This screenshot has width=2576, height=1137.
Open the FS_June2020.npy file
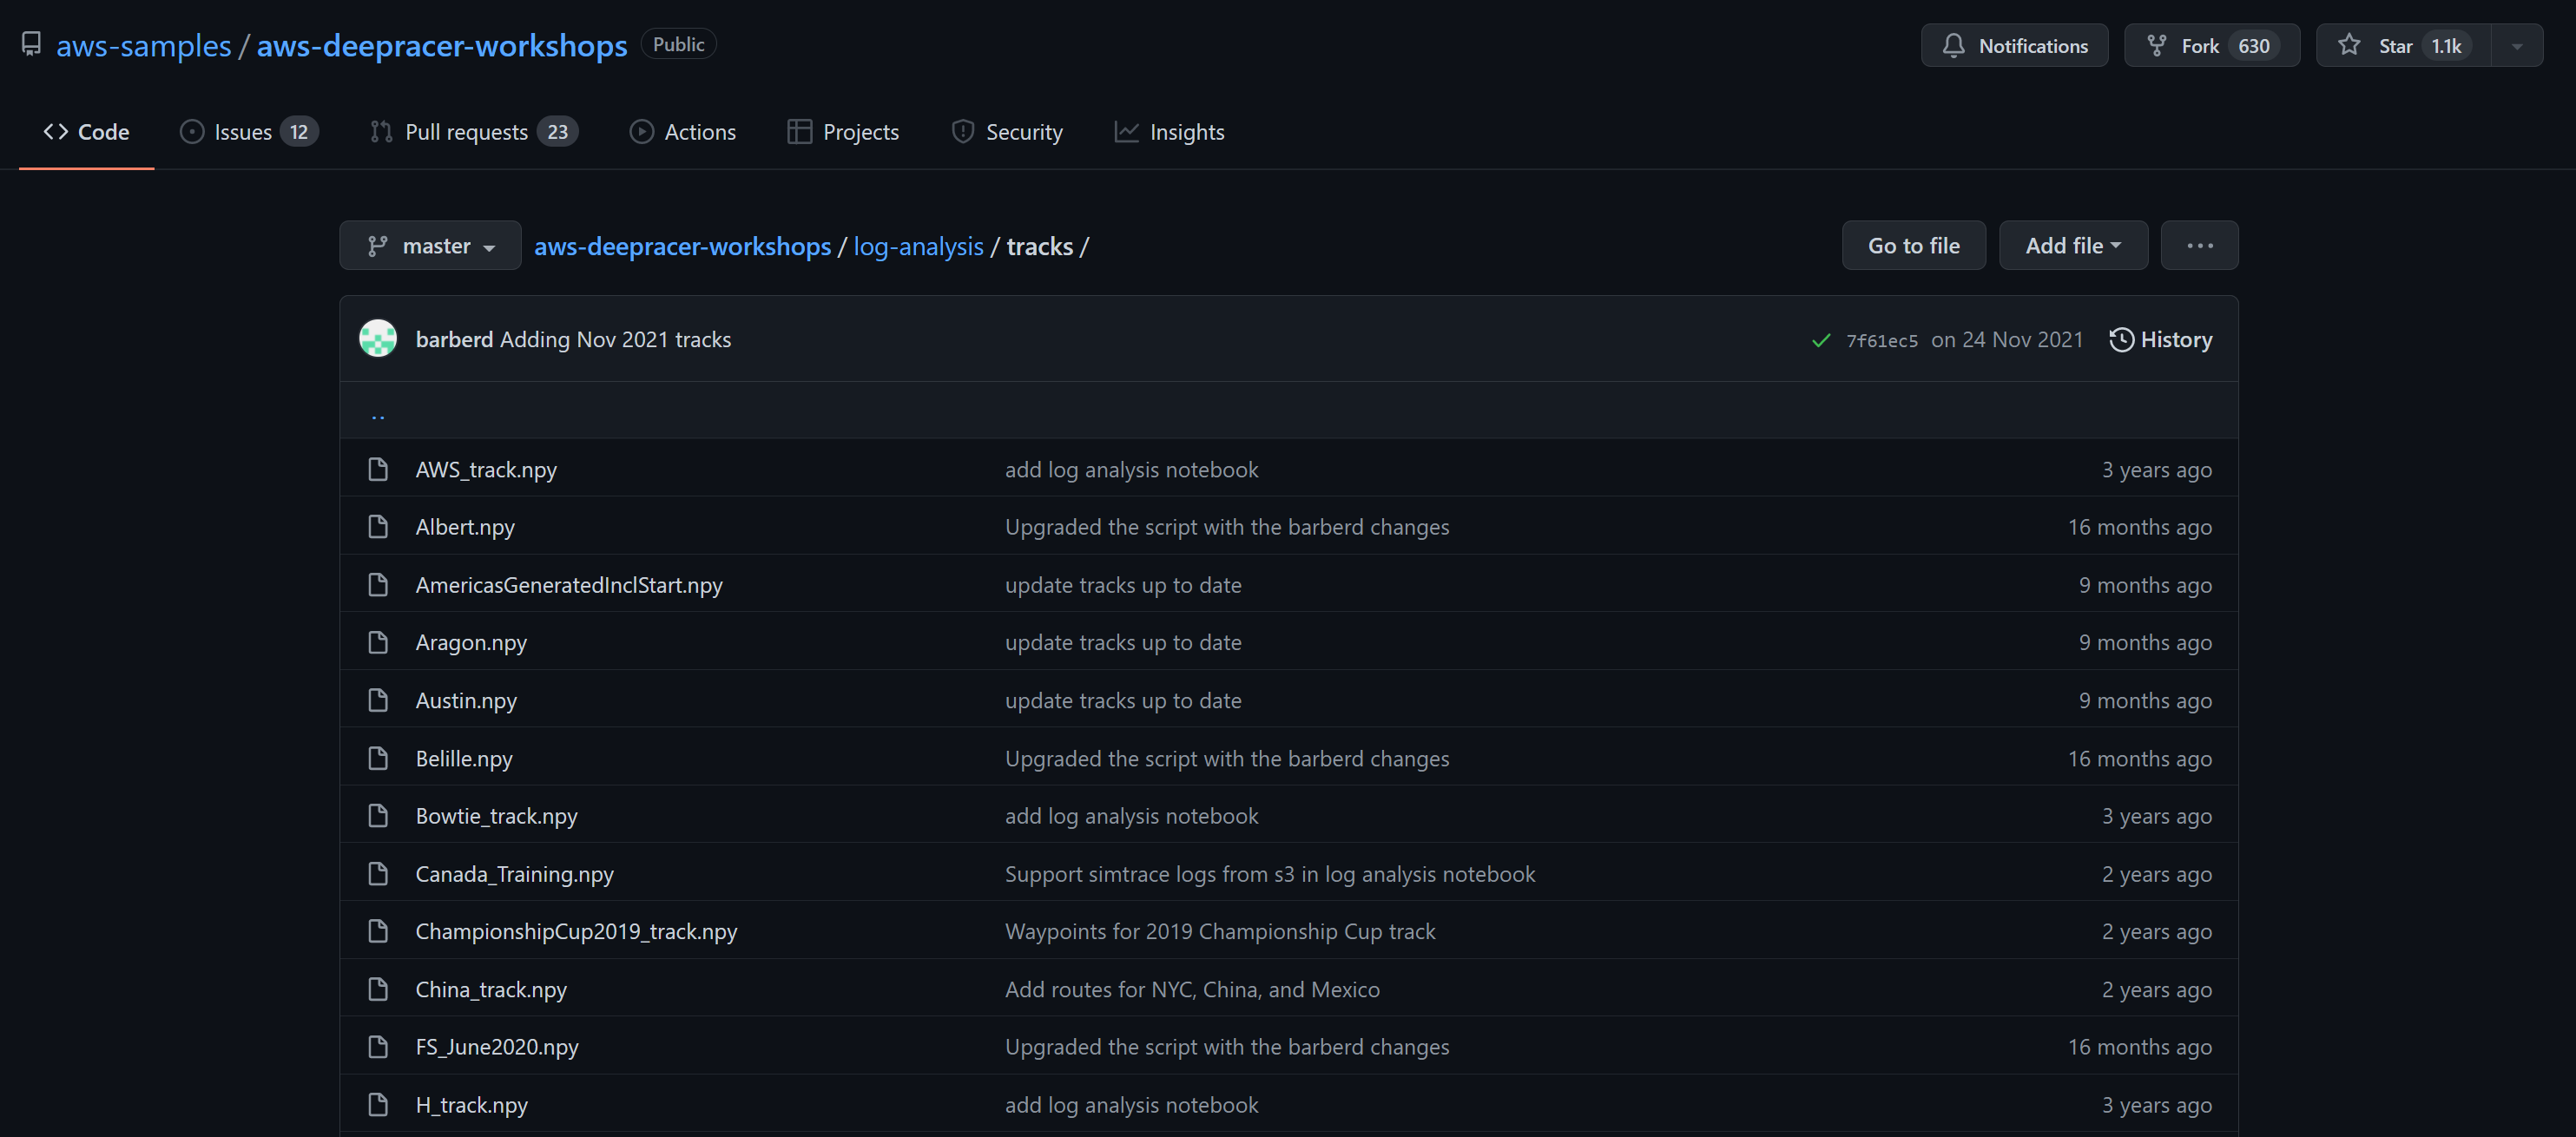(x=497, y=1047)
